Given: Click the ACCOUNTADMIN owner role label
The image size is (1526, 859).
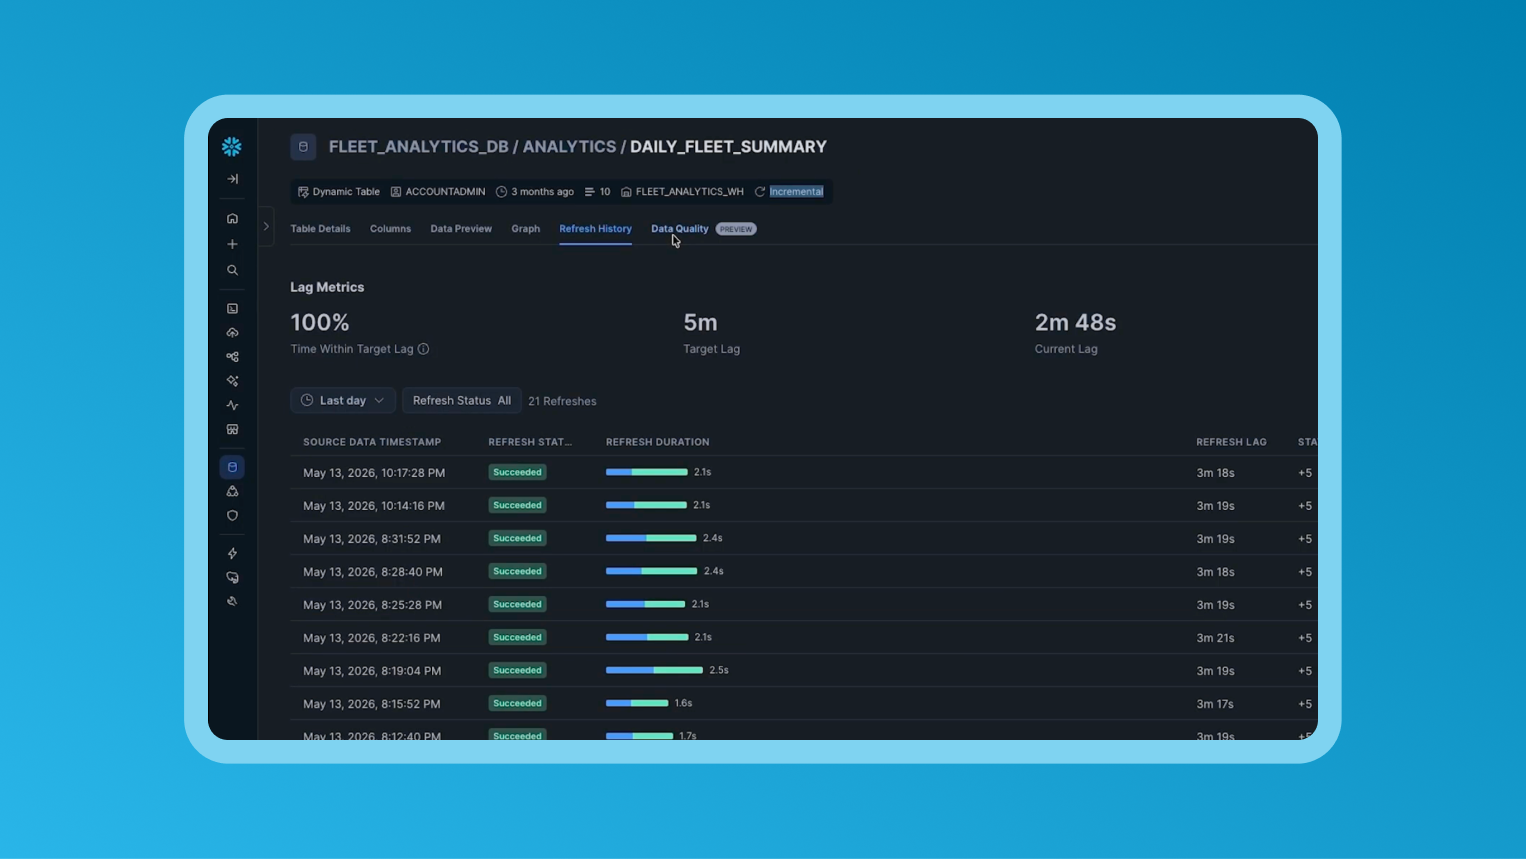Looking at the screenshot, I should point(445,192).
